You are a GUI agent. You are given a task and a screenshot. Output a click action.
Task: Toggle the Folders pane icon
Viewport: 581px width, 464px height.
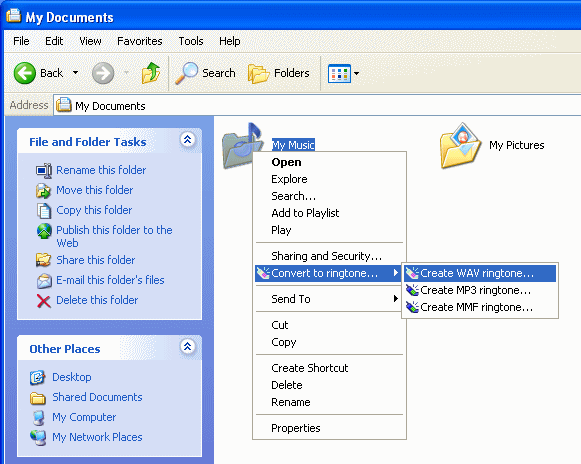coord(258,73)
